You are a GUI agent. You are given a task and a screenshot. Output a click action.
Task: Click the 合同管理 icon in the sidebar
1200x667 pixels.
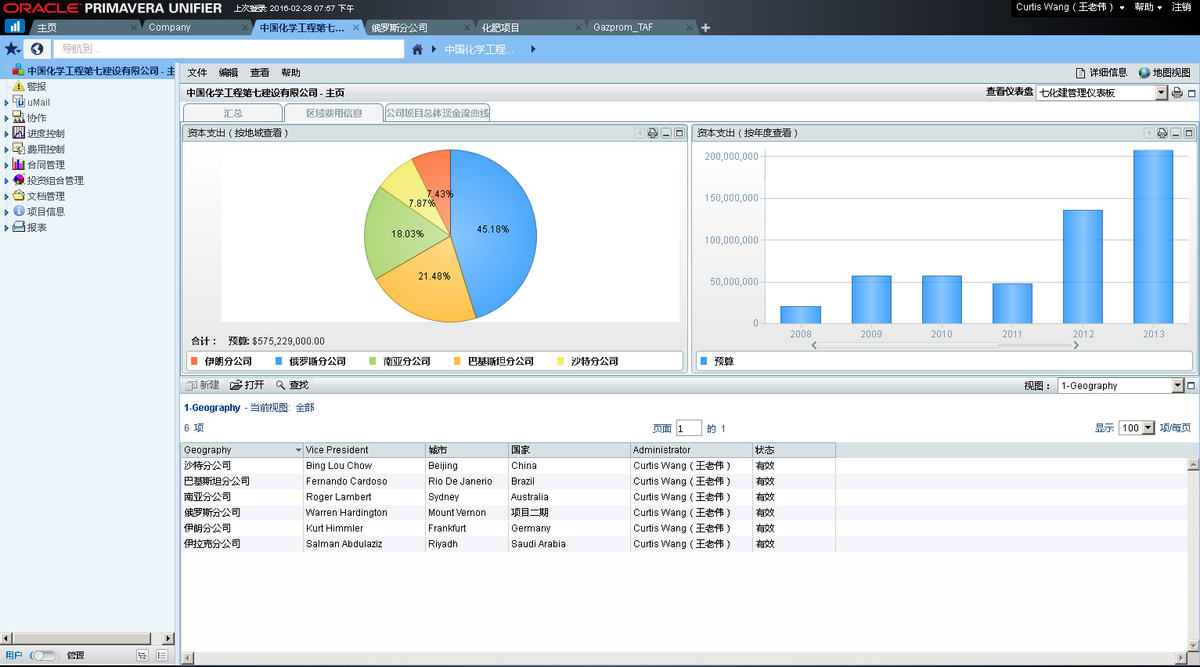tap(19, 164)
